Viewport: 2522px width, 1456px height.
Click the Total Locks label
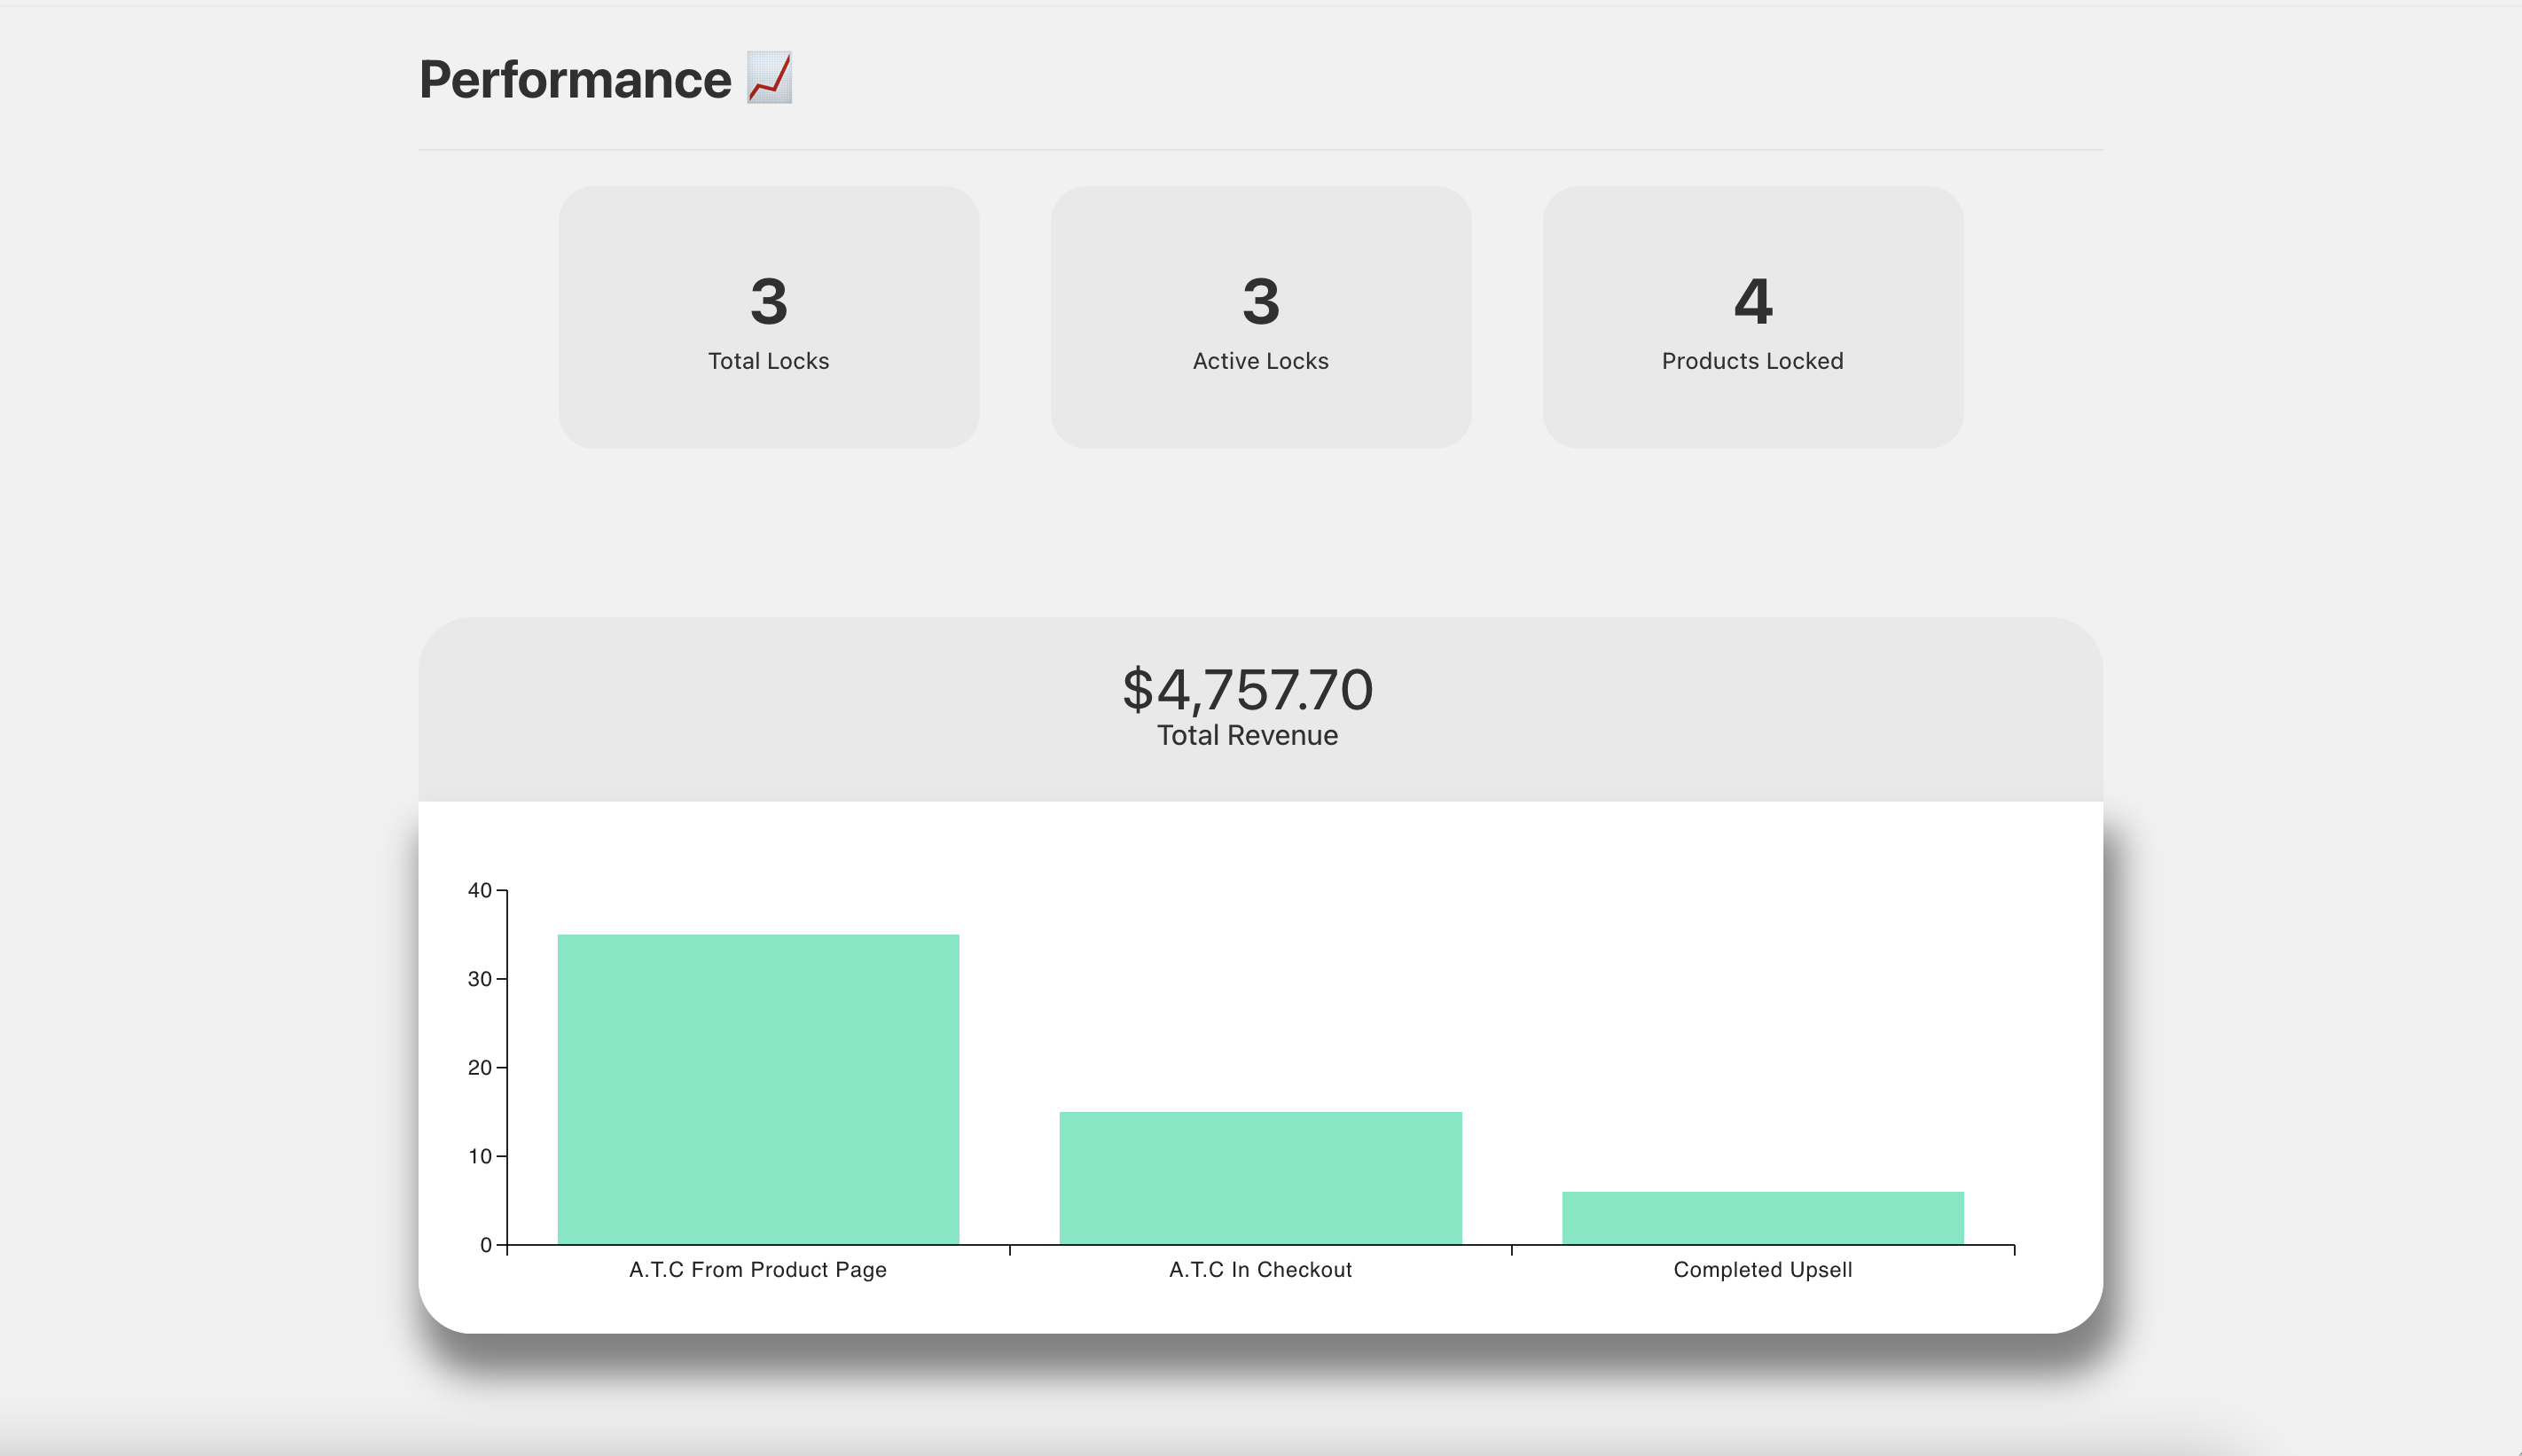[x=768, y=361]
